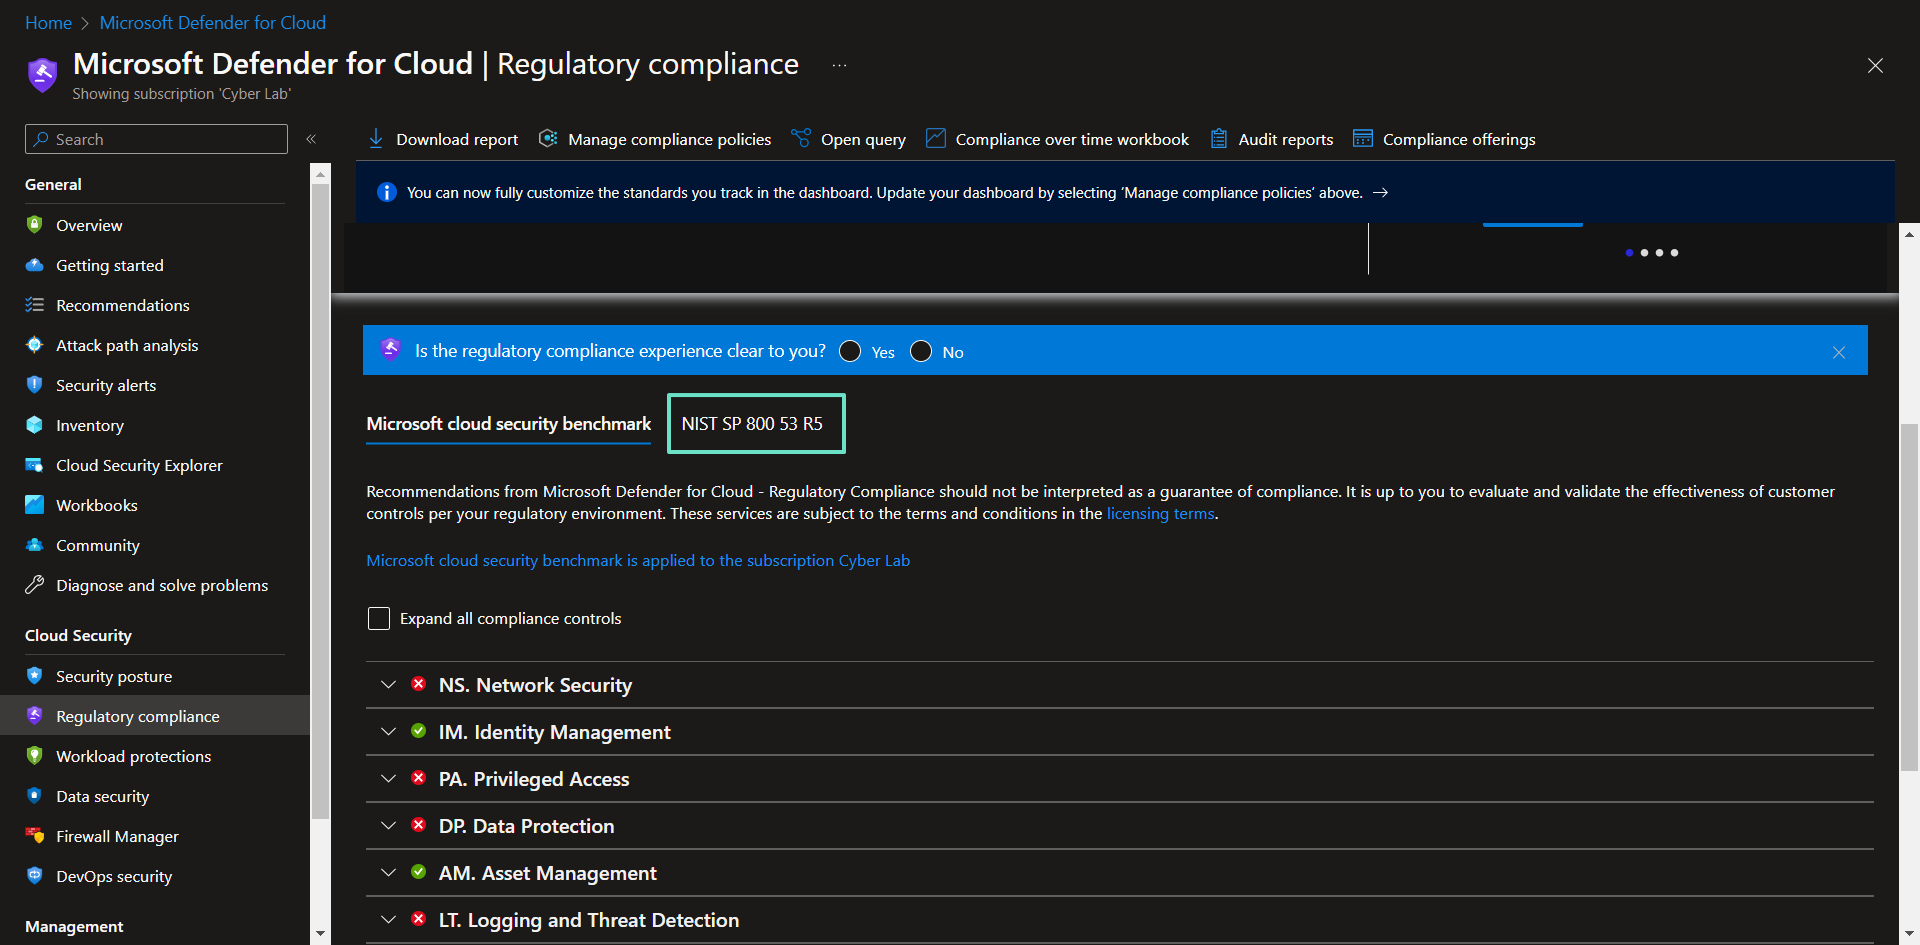Click the second carousel pagination dot
The height and width of the screenshot is (945, 1920).
pyautogui.click(x=1644, y=253)
